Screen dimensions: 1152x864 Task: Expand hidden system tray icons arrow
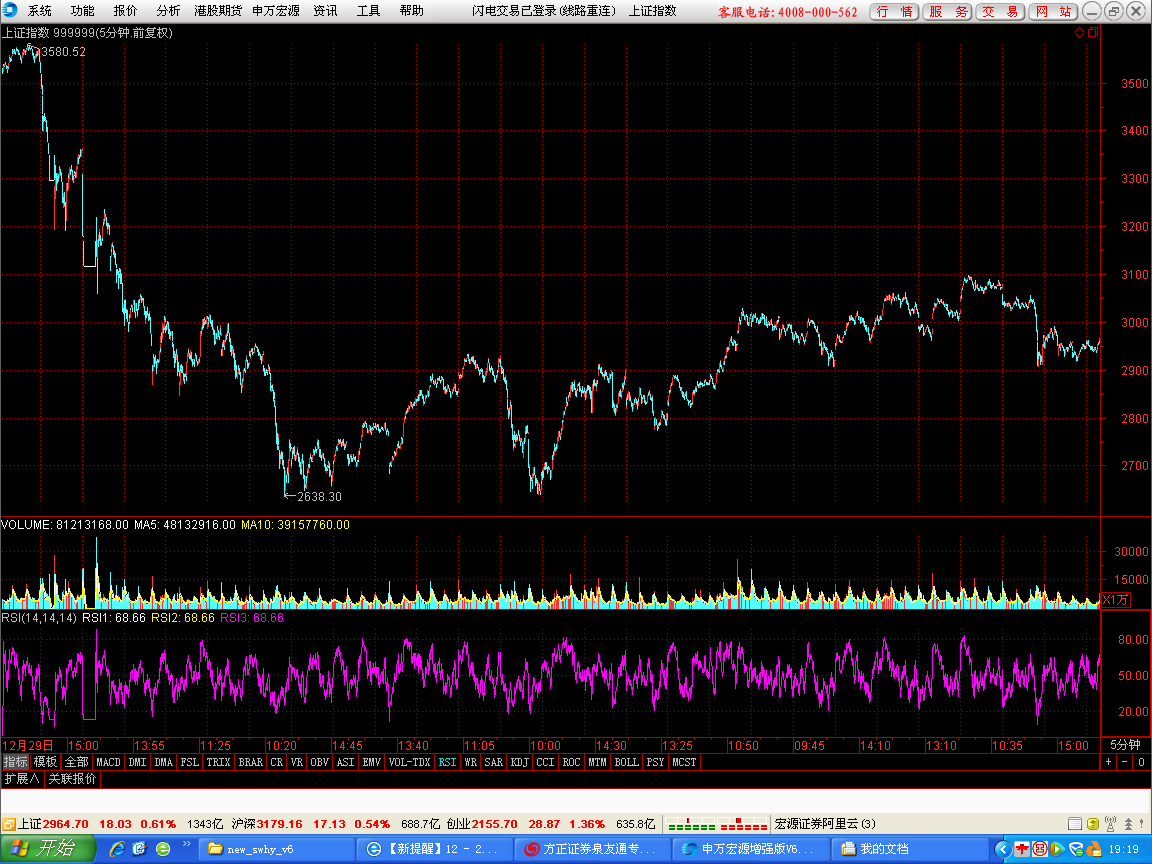click(1002, 849)
